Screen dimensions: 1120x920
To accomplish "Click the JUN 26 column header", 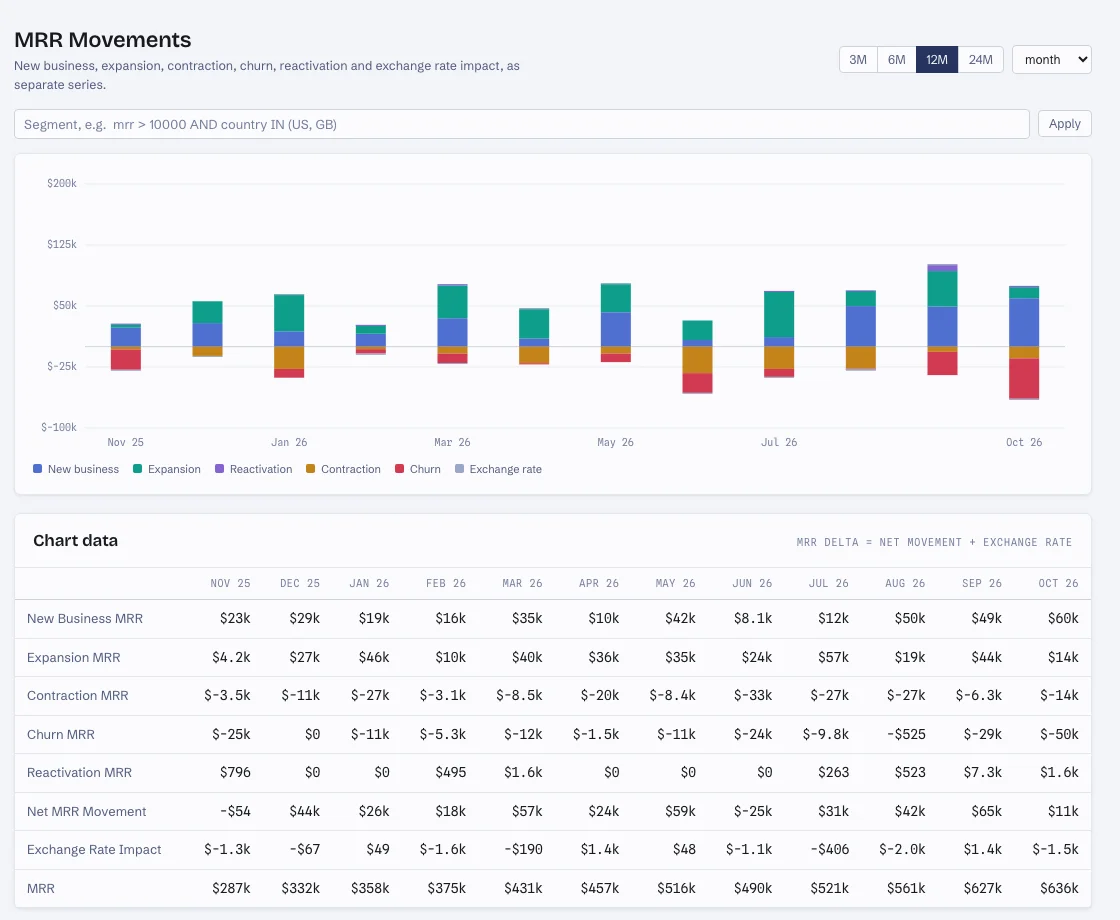I will [752, 584].
